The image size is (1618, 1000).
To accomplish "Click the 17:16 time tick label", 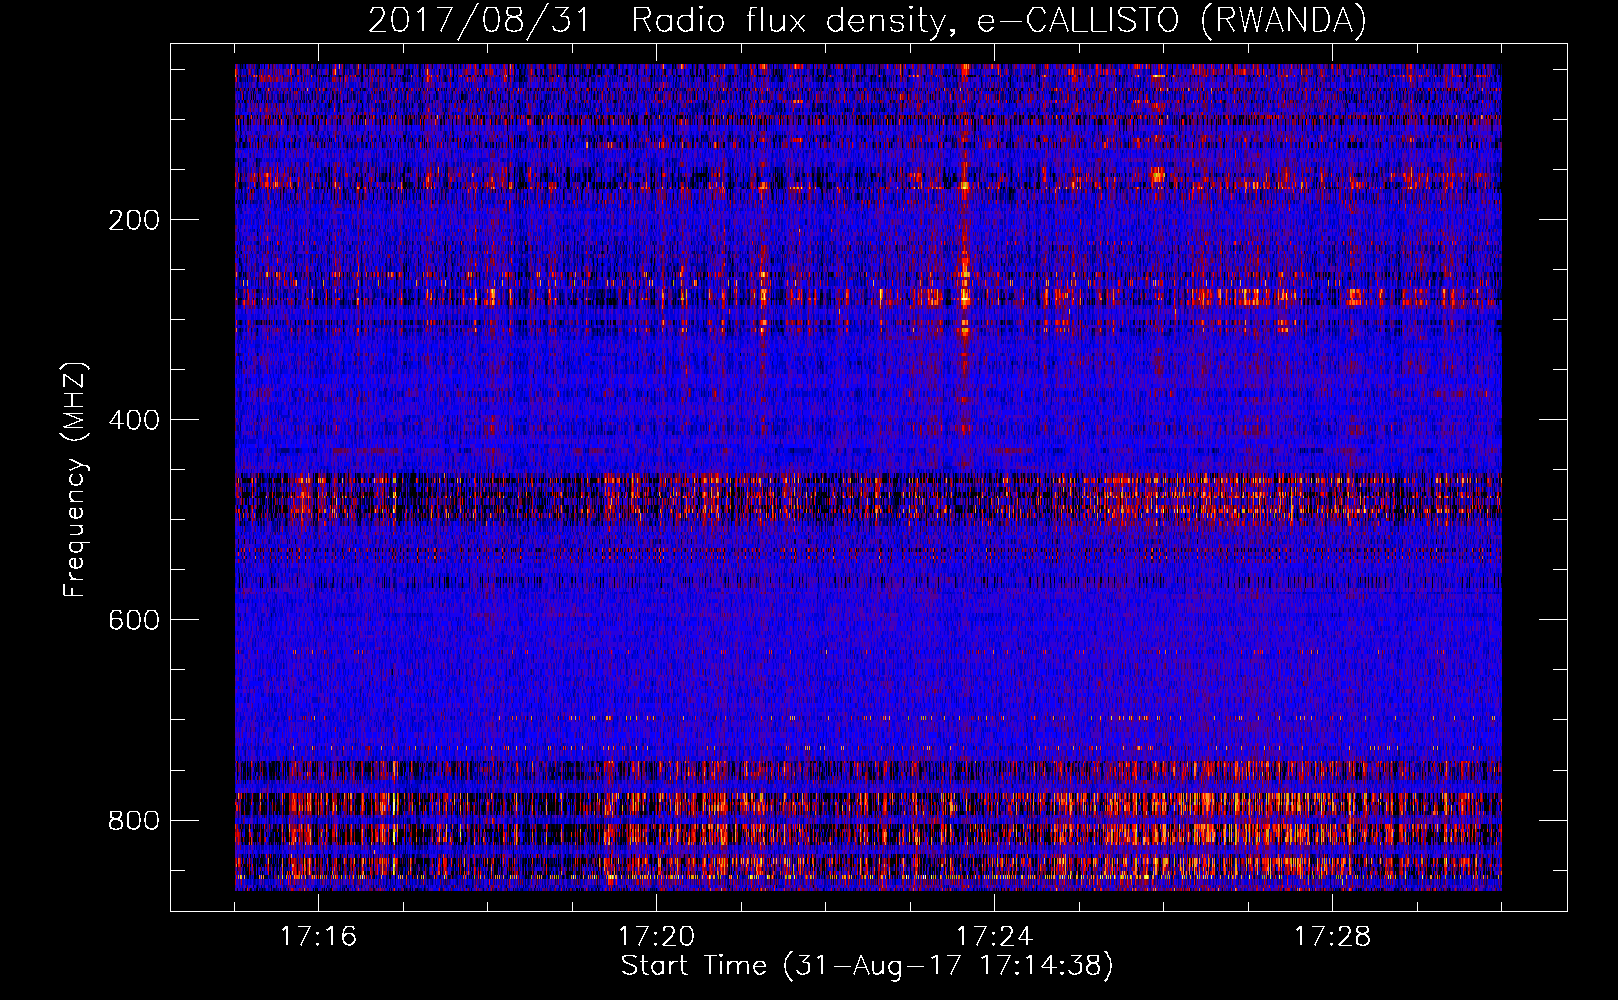I will [318, 937].
